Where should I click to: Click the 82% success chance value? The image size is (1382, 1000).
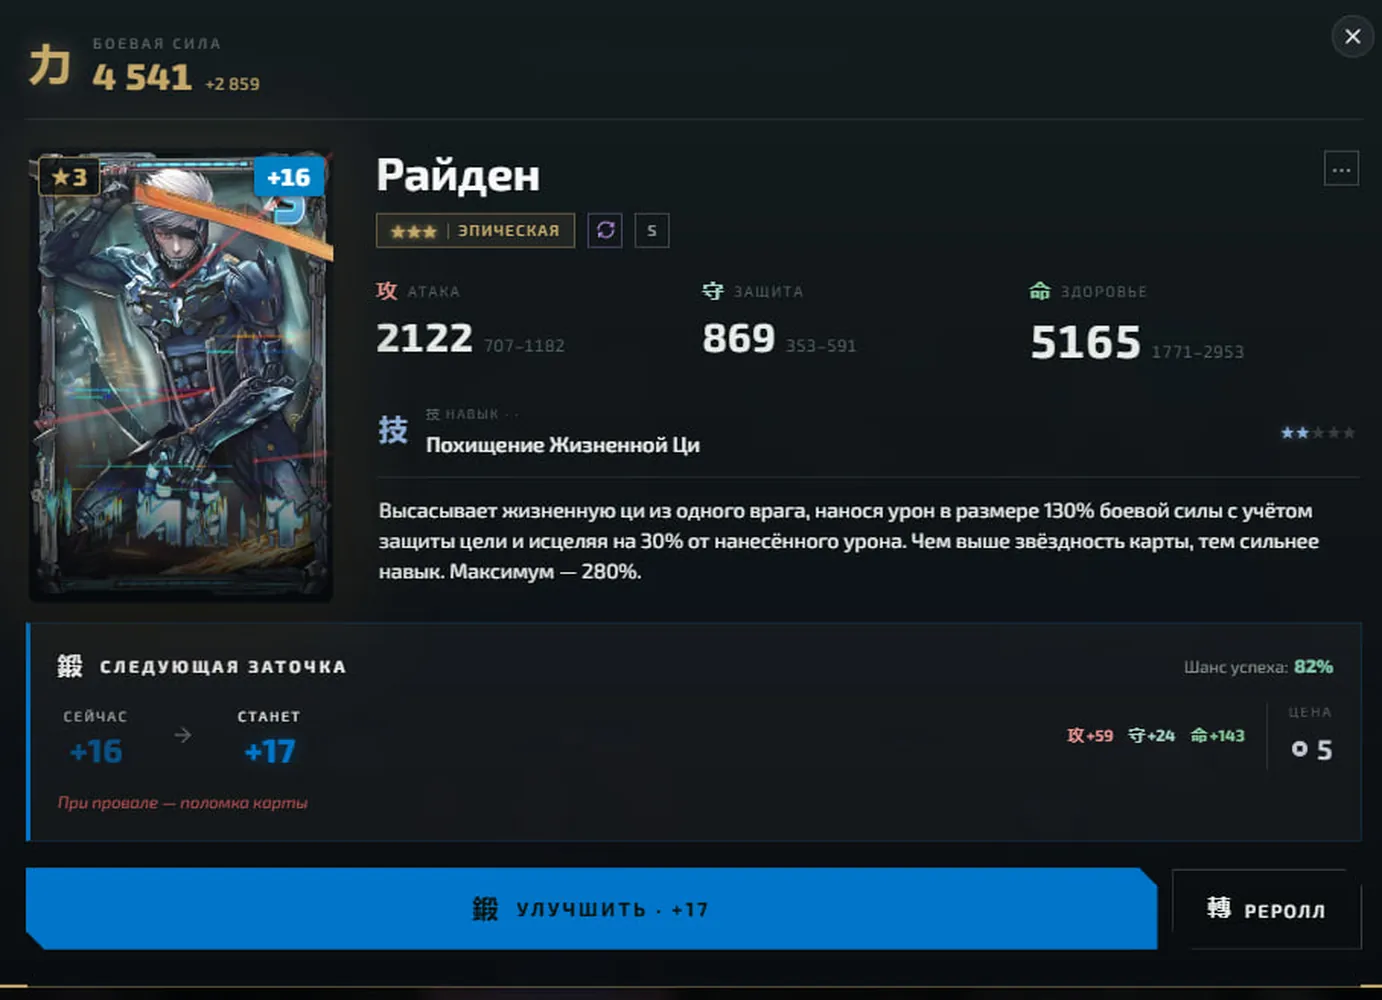[x=1313, y=666]
